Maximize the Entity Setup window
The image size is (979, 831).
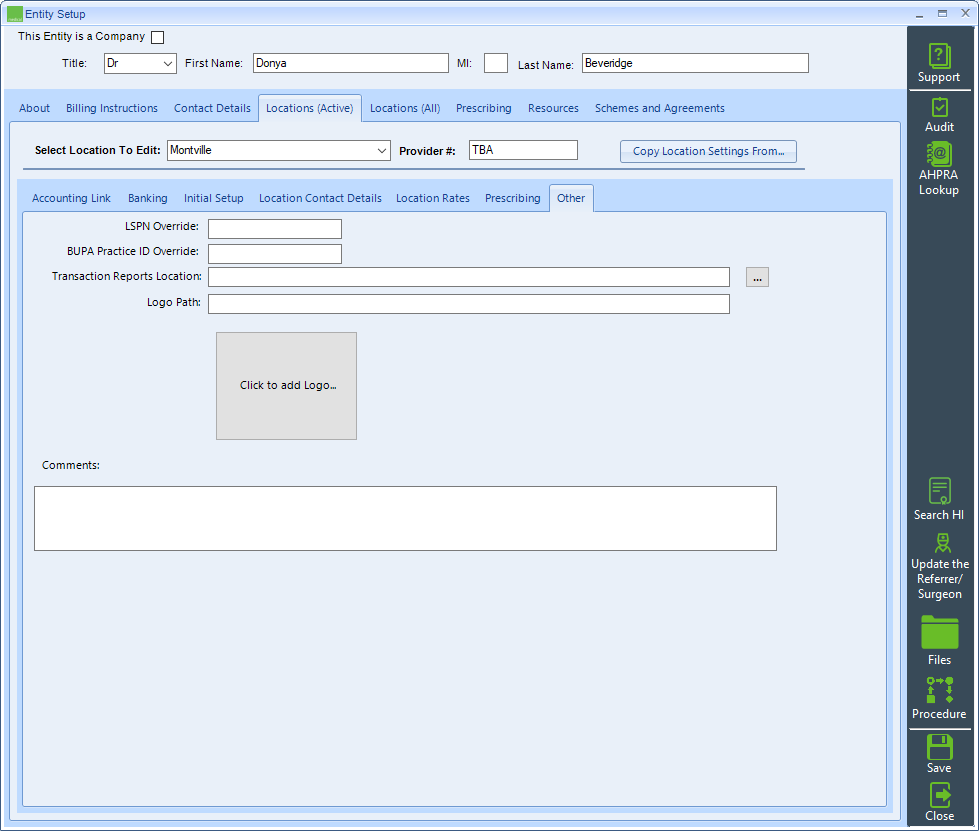pos(942,13)
